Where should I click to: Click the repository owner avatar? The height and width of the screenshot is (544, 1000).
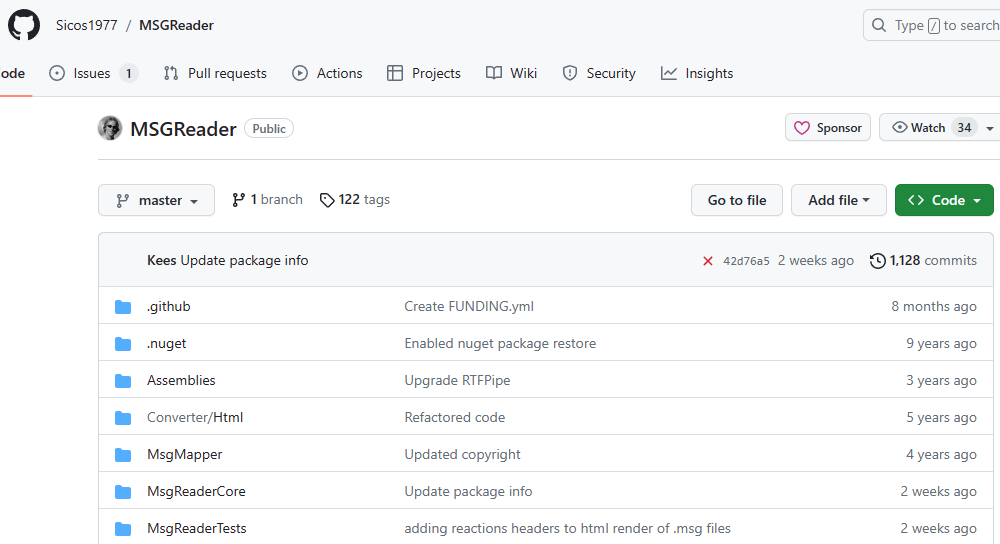click(110, 128)
